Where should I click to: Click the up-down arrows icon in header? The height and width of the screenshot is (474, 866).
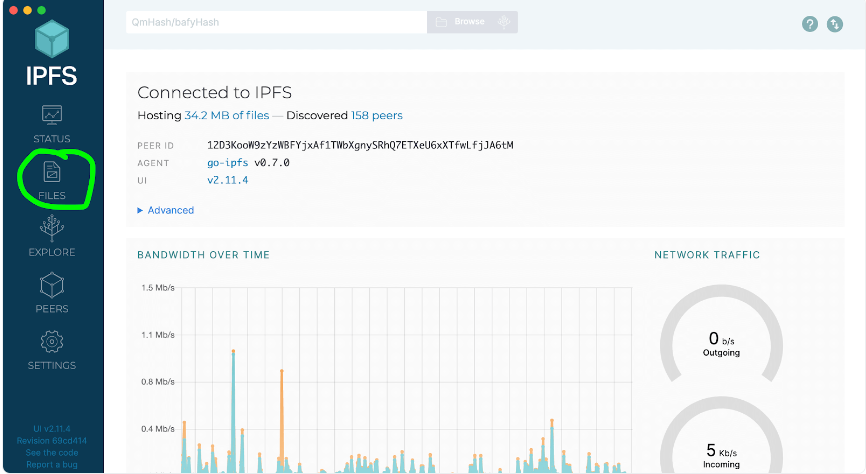click(x=835, y=24)
